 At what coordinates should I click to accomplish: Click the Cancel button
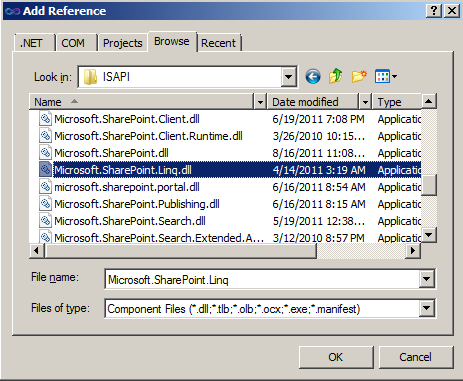416,357
